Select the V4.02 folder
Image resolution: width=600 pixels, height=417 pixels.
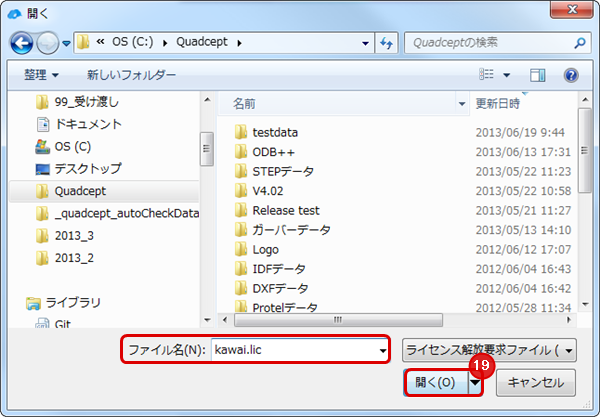268,191
